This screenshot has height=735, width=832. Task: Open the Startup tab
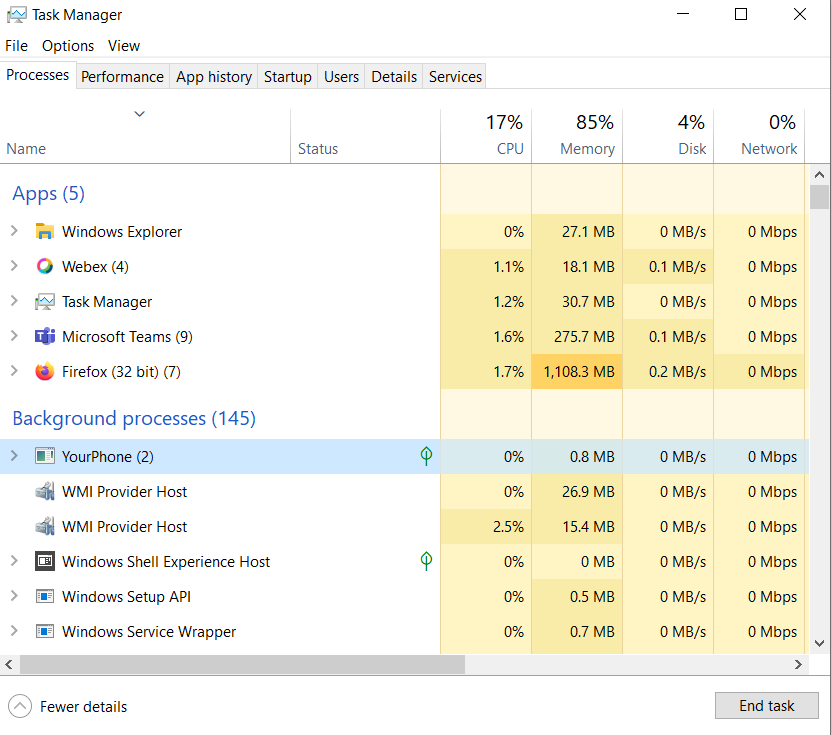point(287,77)
